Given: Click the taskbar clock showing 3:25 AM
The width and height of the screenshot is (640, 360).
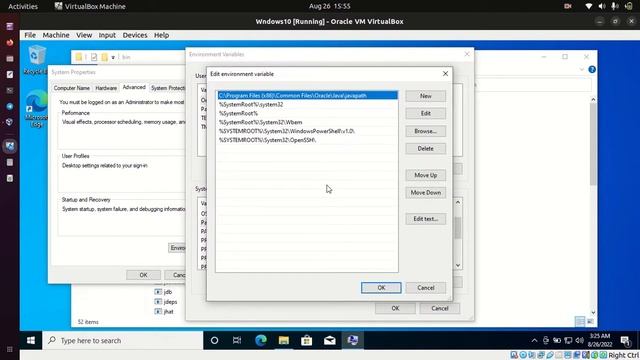Looking at the screenshot, I should tap(600, 340).
